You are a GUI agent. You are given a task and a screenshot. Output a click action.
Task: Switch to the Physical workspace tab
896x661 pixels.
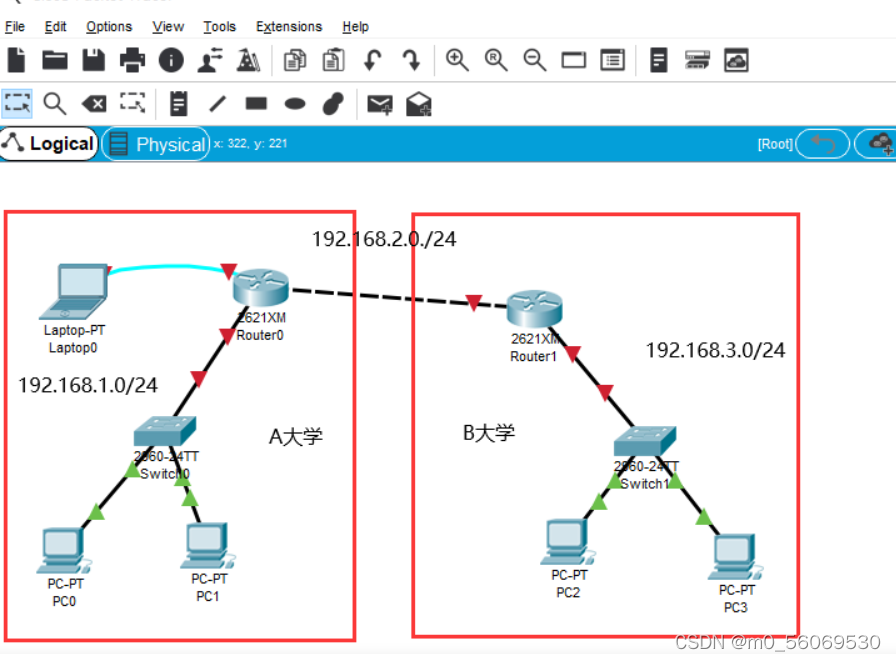pyautogui.click(x=156, y=144)
